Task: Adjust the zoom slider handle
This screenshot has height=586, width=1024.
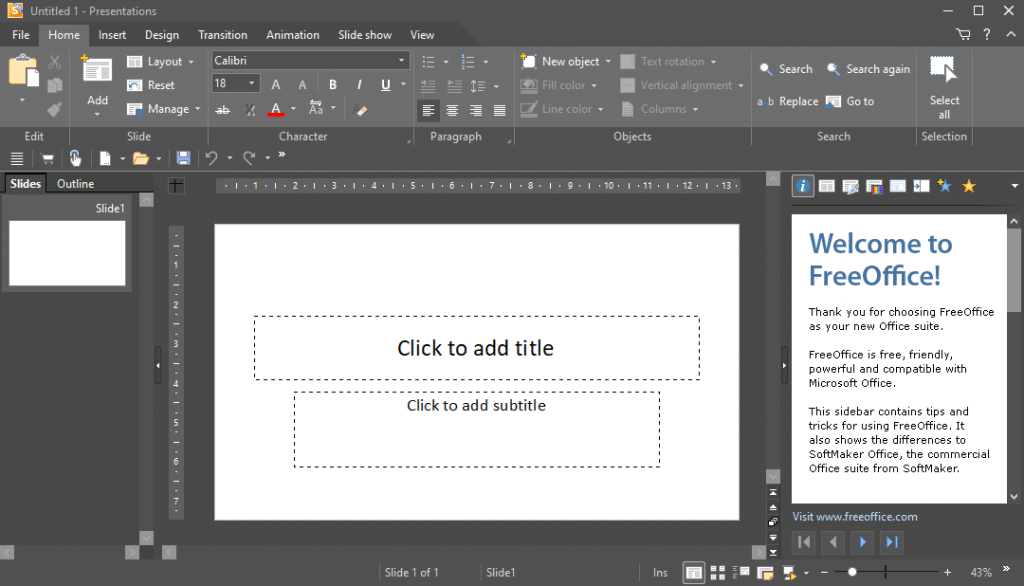Action: [x=852, y=572]
